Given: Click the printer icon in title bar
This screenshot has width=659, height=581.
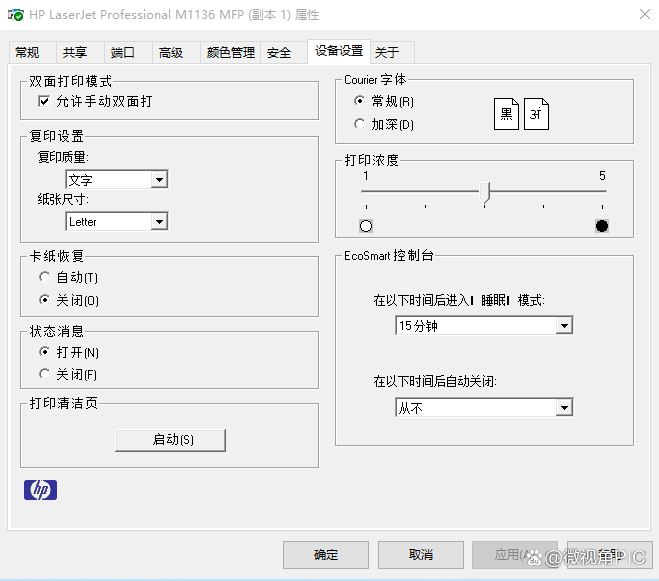Looking at the screenshot, I should pyautogui.click(x=16, y=15).
